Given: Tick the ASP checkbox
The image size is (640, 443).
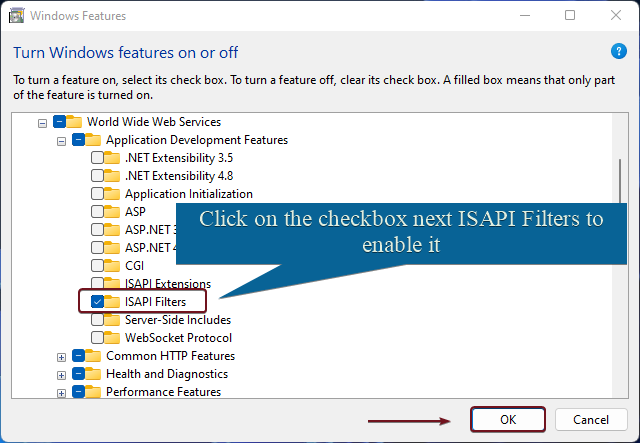Looking at the screenshot, I should click(x=97, y=211).
